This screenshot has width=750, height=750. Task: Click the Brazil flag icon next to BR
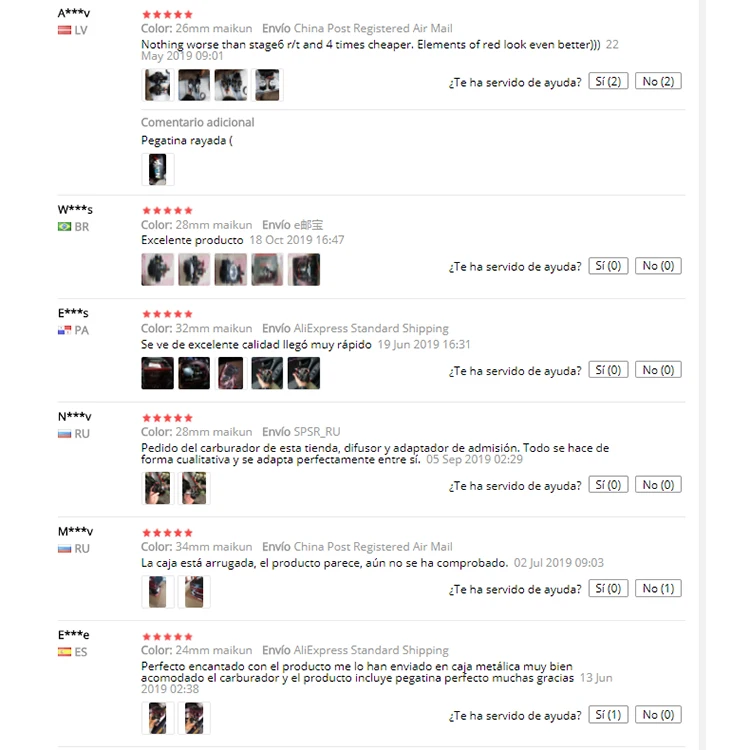(x=65, y=227)
